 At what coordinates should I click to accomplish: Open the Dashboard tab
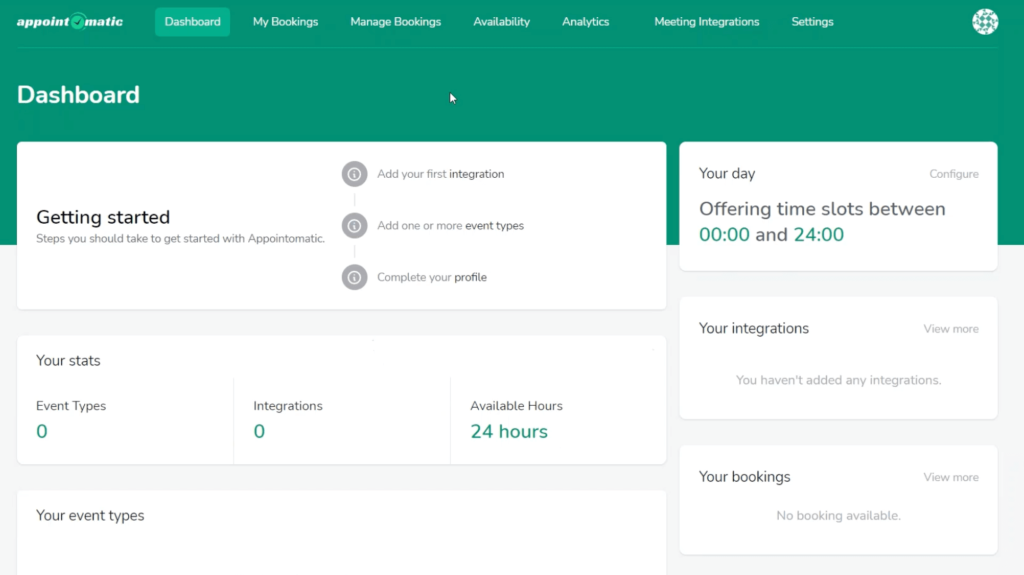tap(192, 22)
